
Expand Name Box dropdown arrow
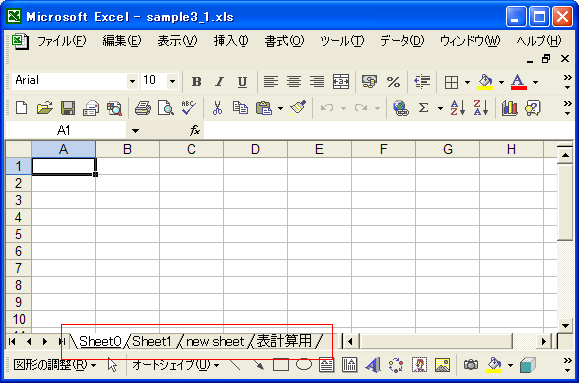pos(135,130)
